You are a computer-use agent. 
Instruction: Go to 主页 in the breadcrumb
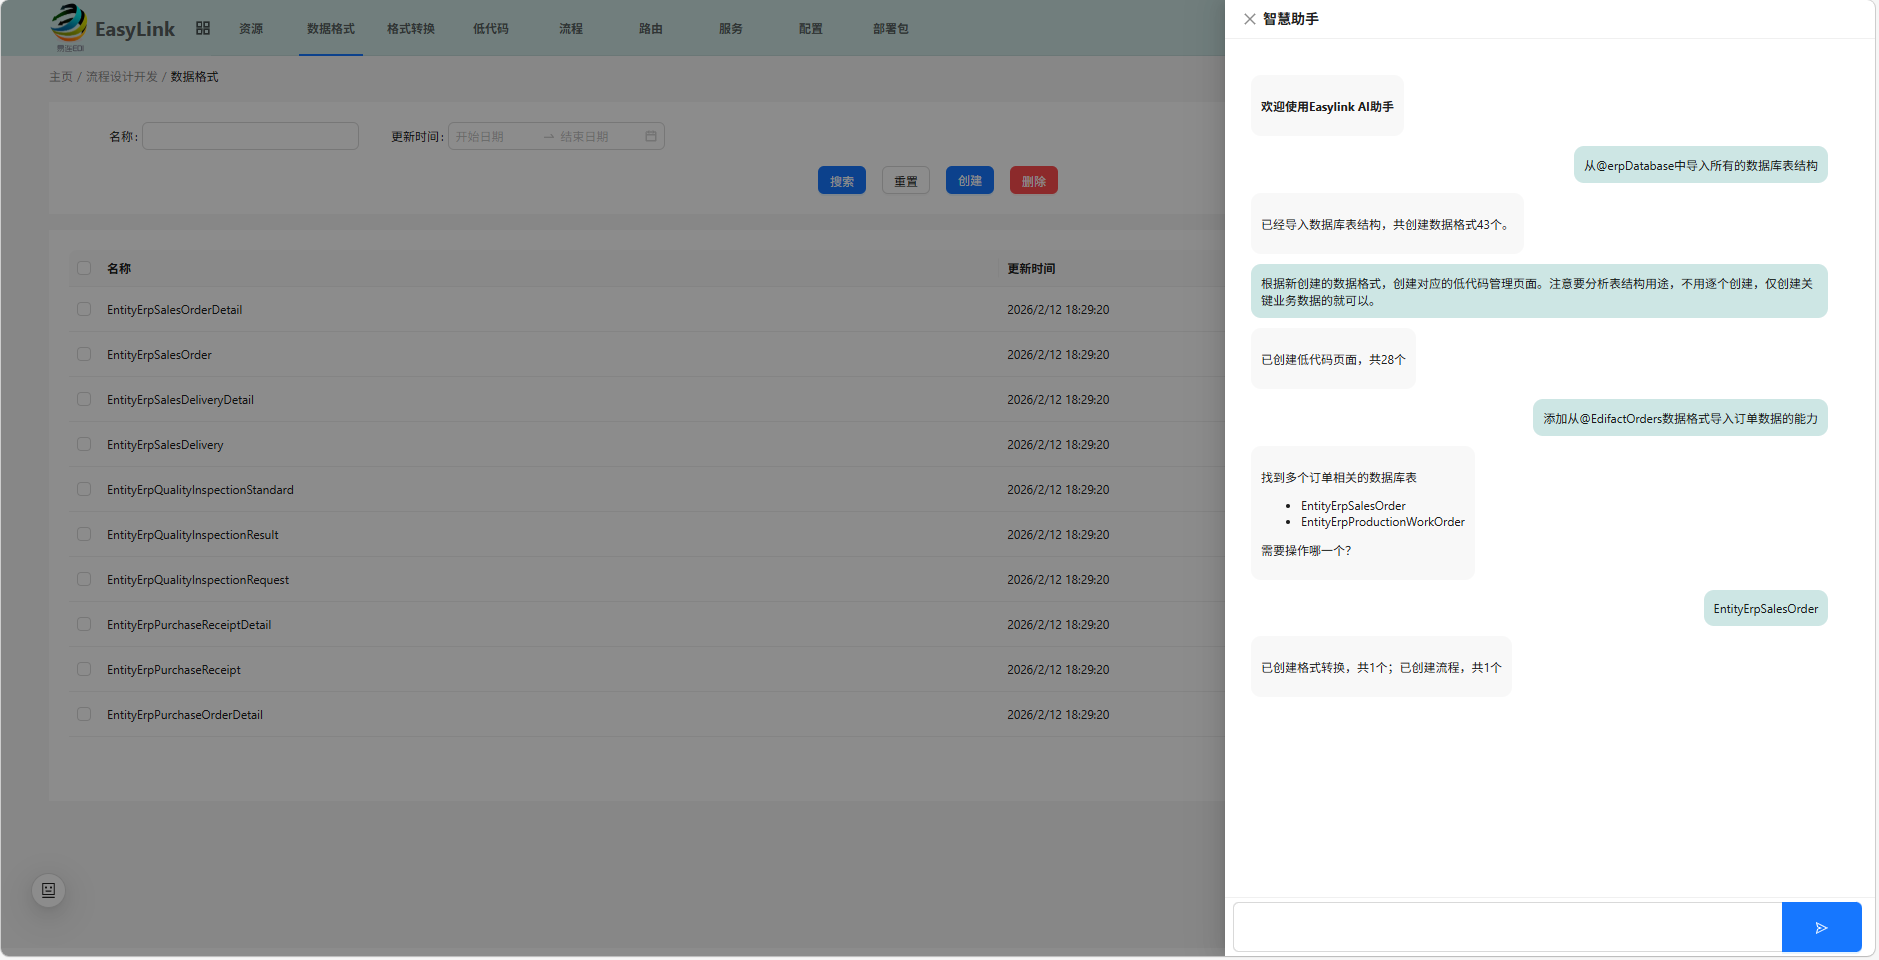(61, 77)
